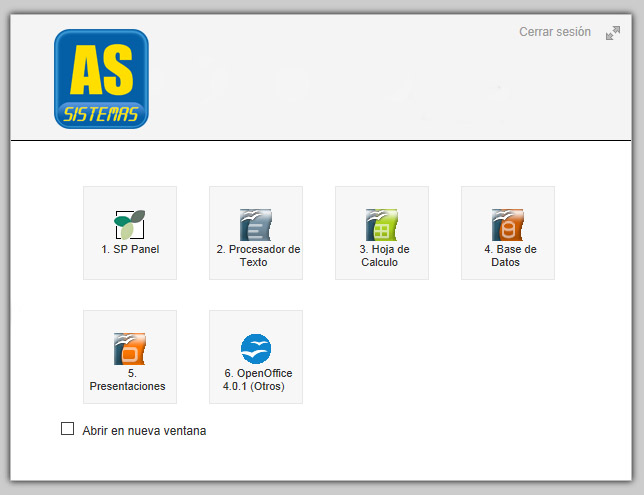Viewport: 644px width, 495px height.
Task: Click the '3. Hoja de Calculo' label
Action: [384, 256]
